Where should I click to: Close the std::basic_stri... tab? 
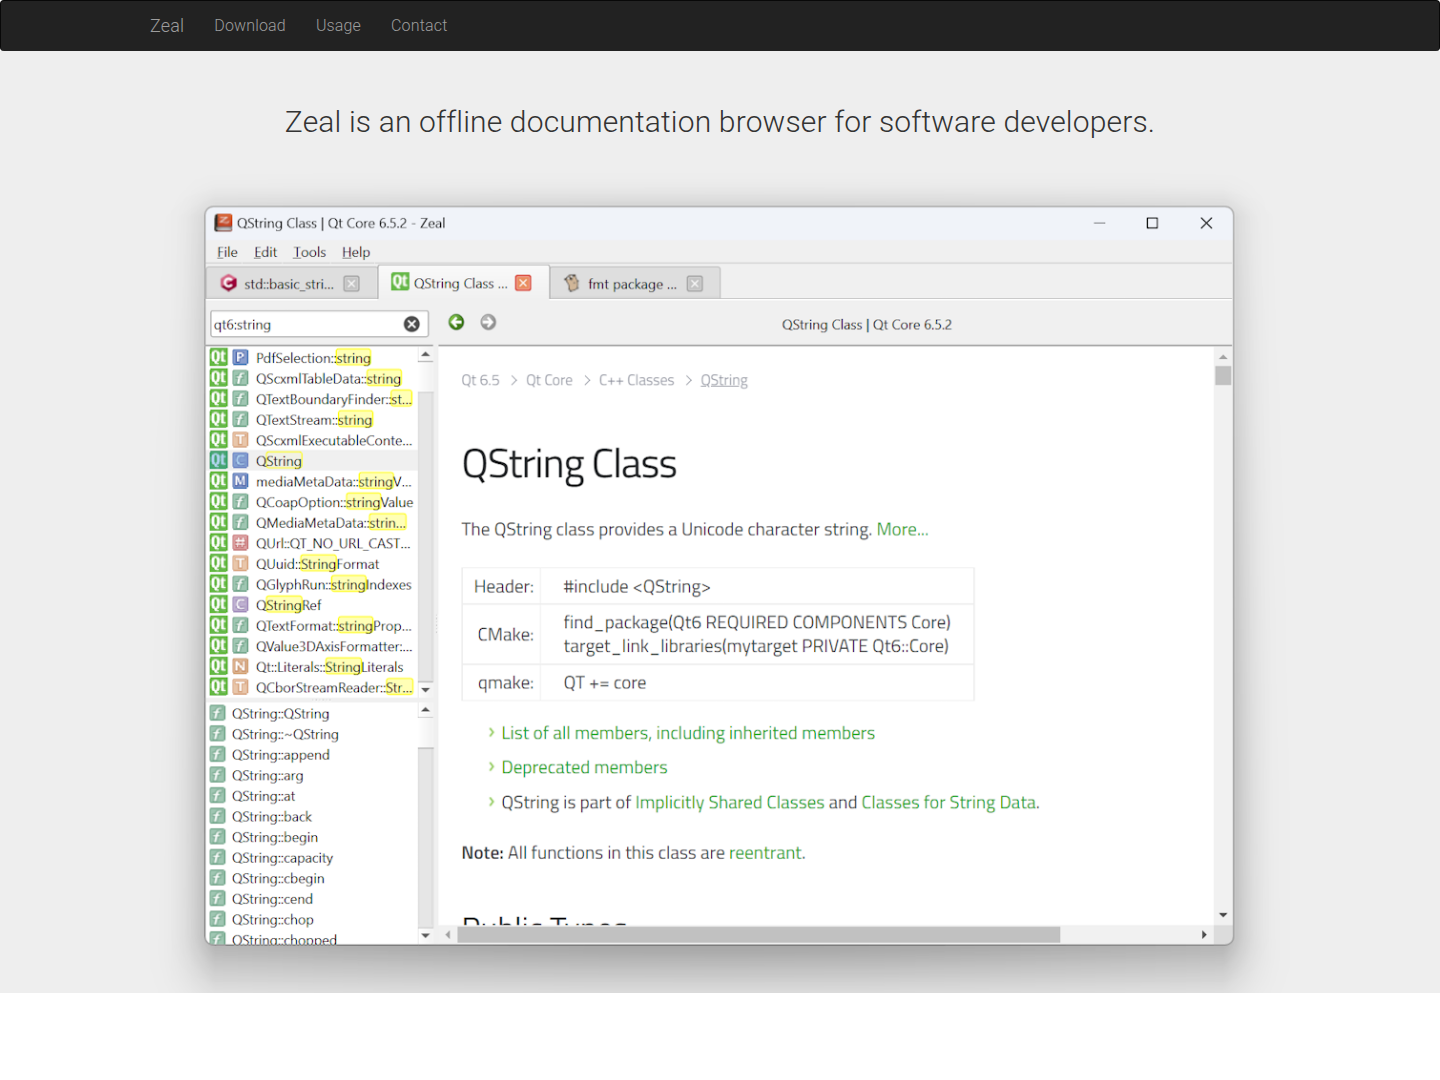coord(352,284)
